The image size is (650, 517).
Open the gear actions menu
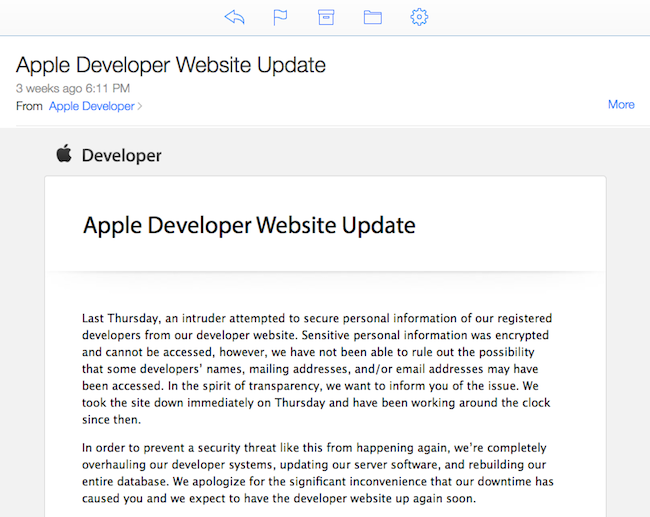click(419, 17)
